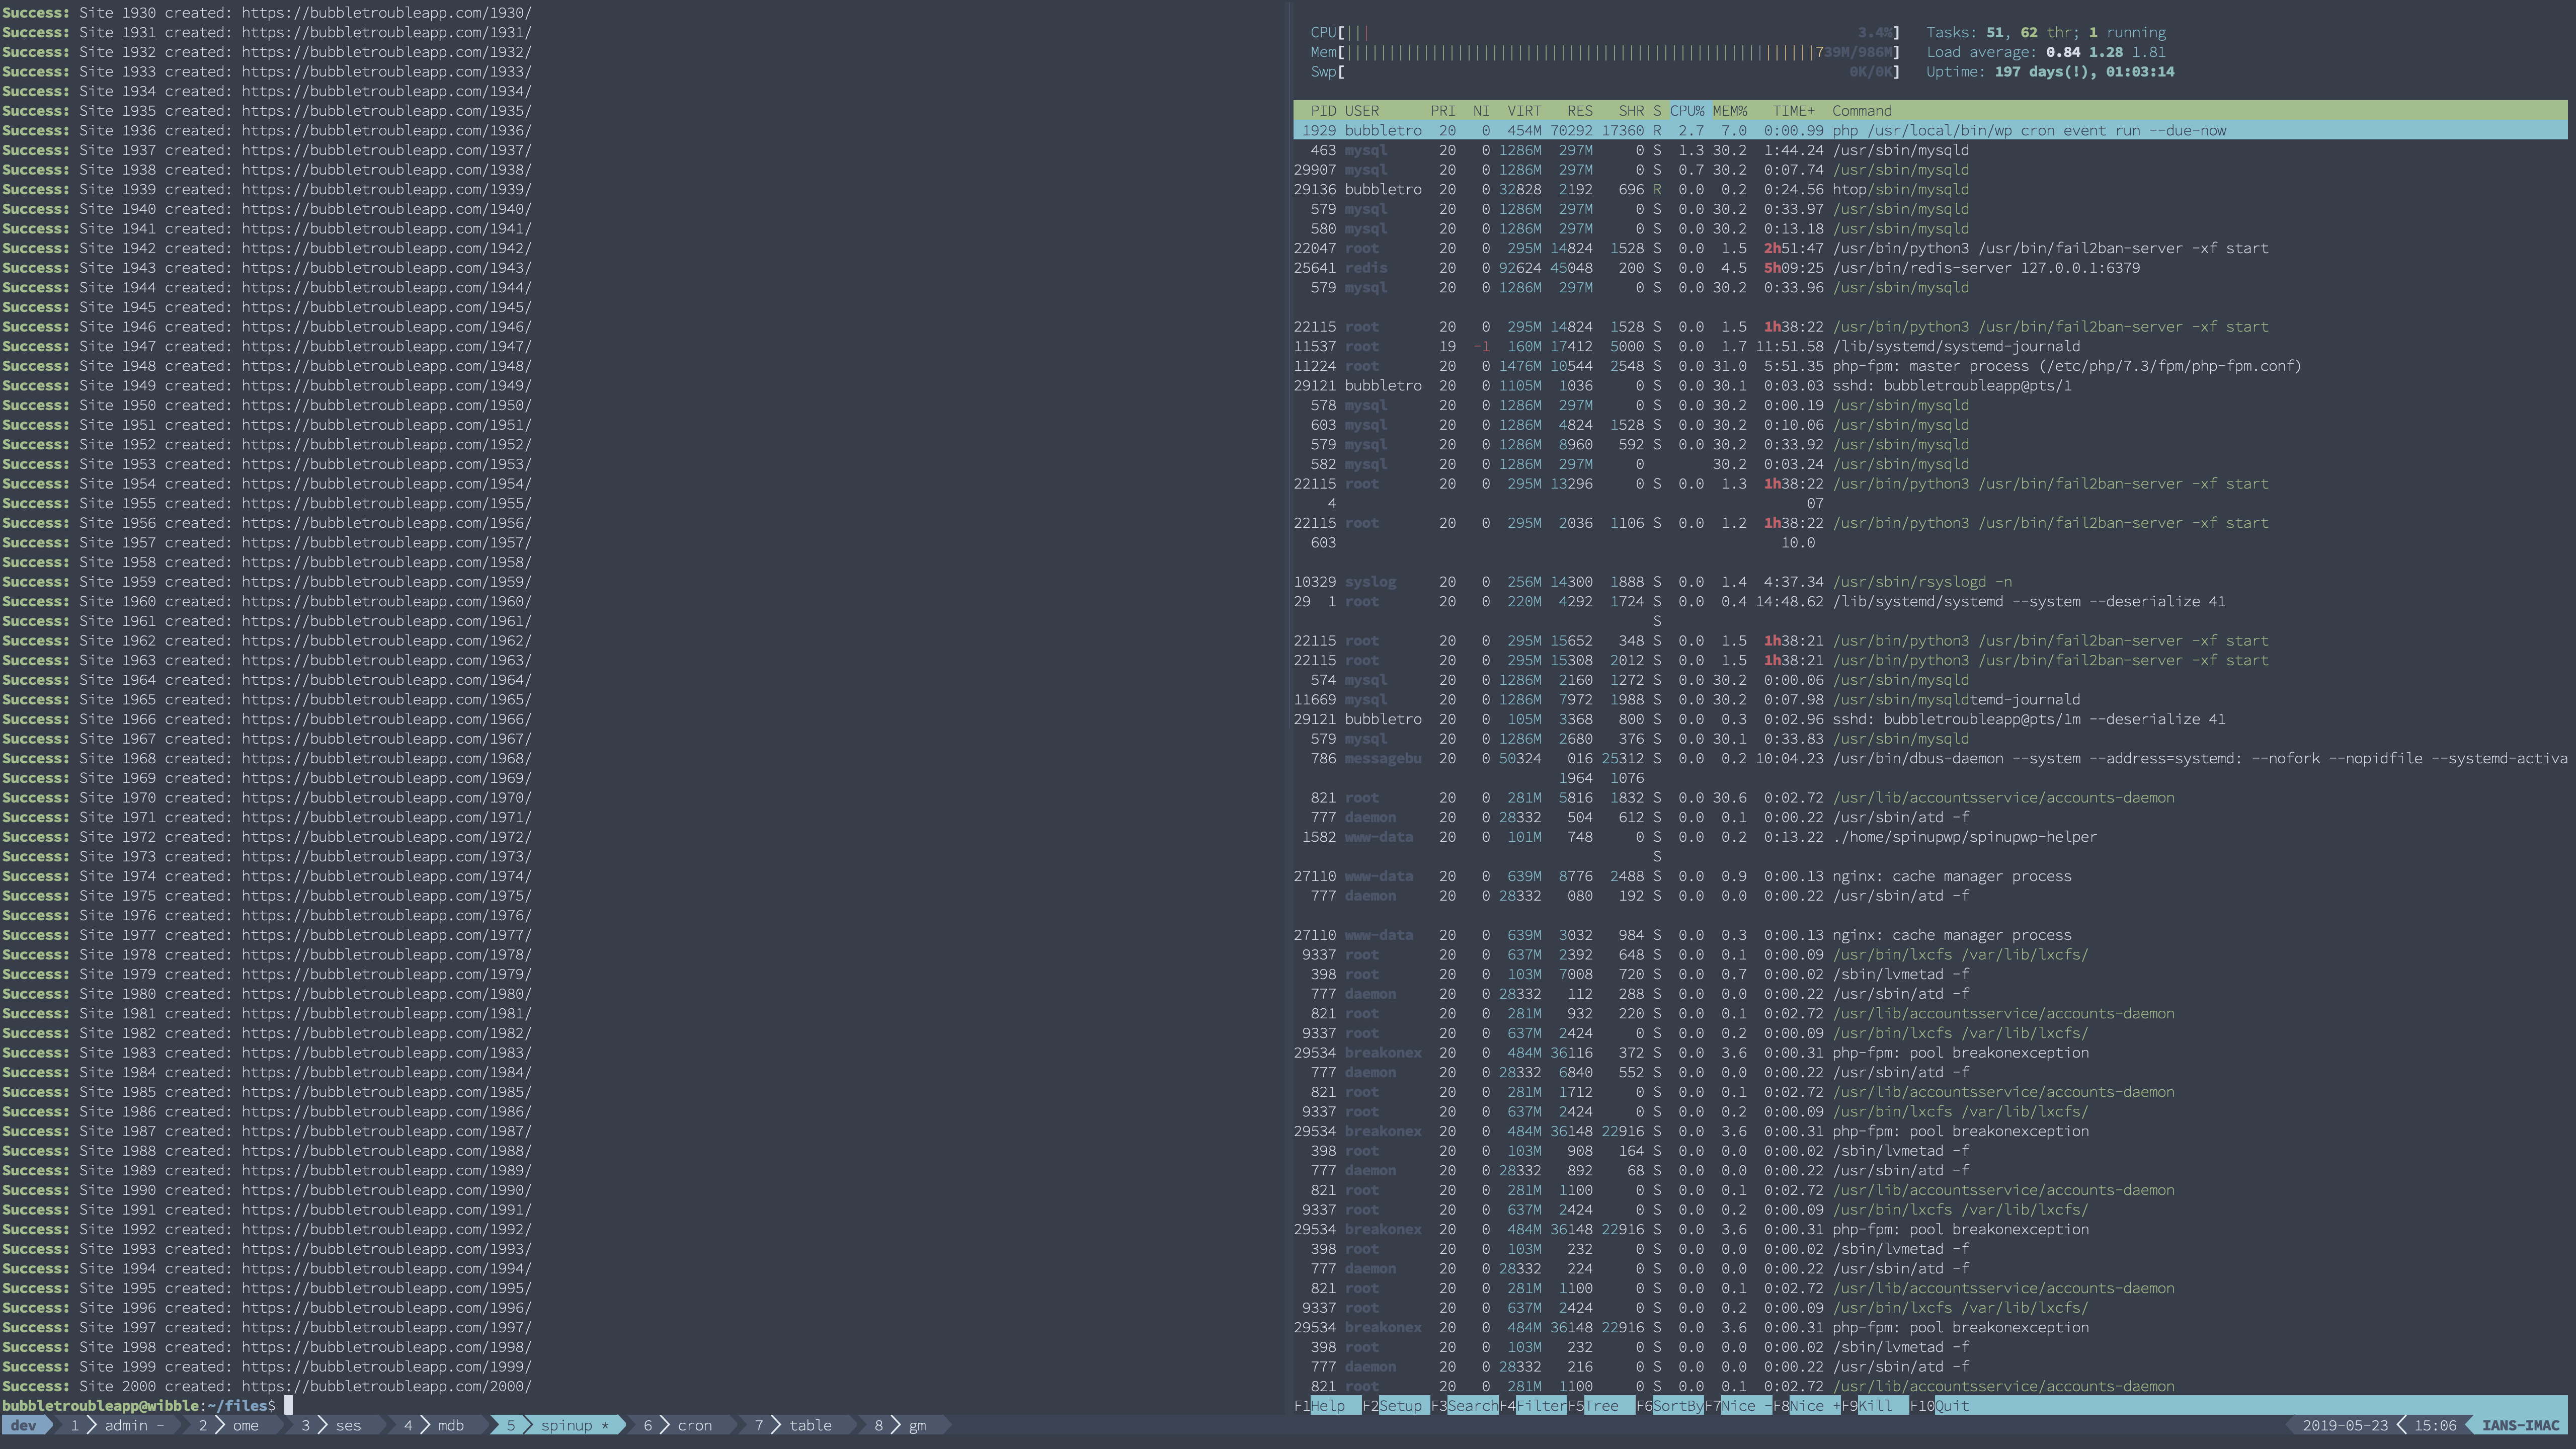This screenshot has height=1449, width=2576.
Task: Click the Swp usage meter bar
Action: pos(1604,72)
